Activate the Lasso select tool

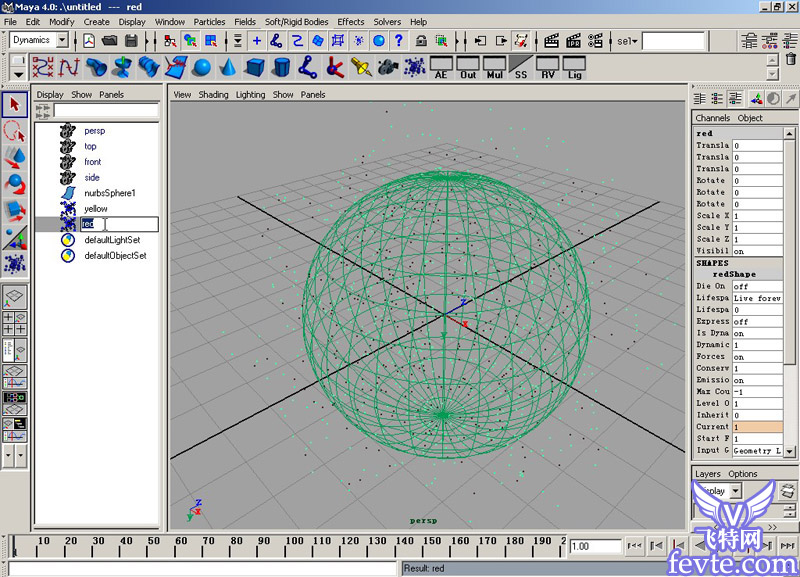[14, 131]
